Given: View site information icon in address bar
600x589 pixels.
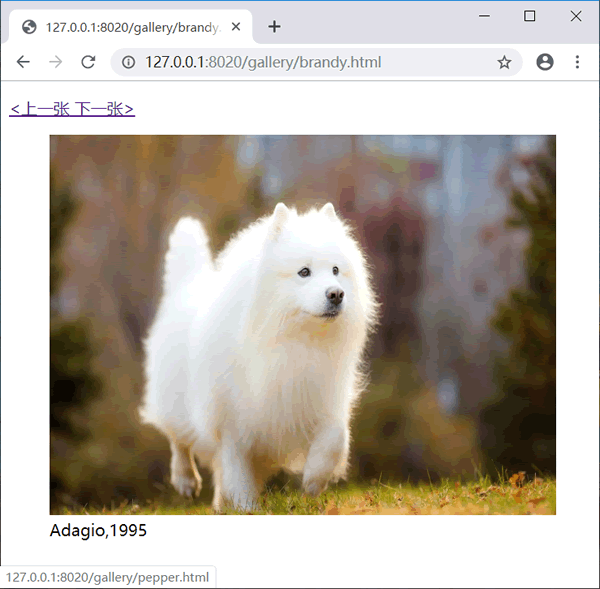Looking at the screenshot, I should click(x=129, y=62).
